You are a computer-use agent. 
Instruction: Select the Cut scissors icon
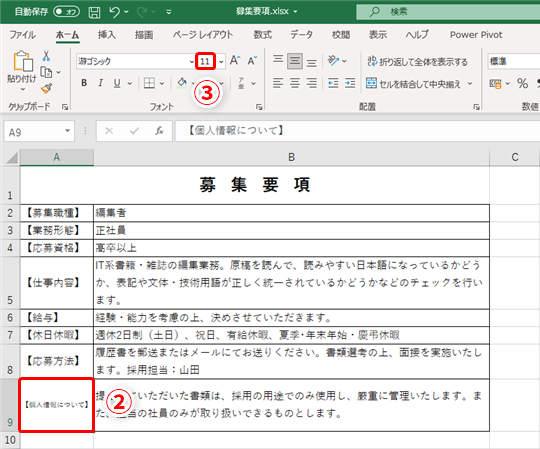(46, 56)
